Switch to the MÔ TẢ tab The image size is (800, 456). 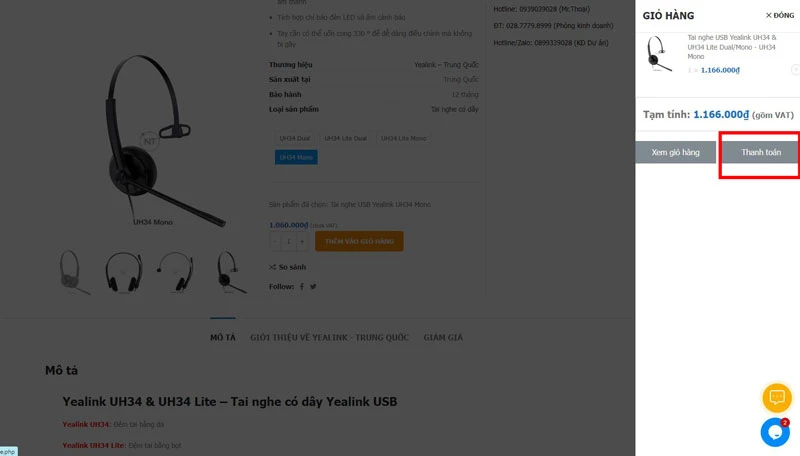223,337
